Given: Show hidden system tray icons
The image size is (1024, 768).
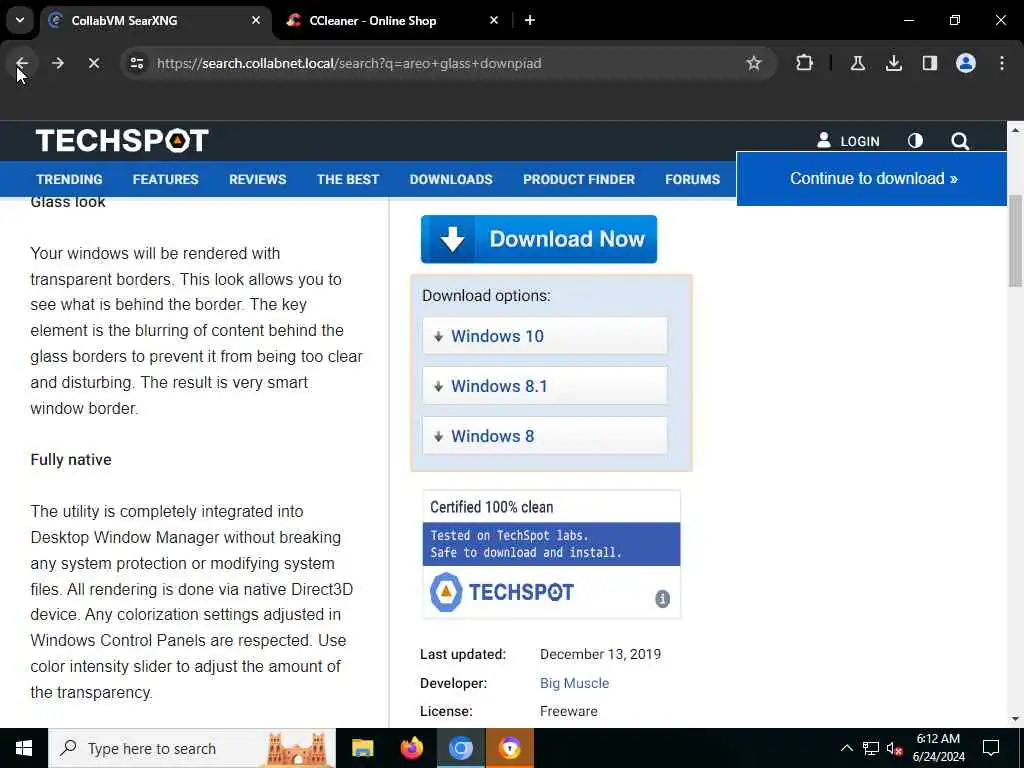Looking at the screenshot, I should tap(846, 748).
